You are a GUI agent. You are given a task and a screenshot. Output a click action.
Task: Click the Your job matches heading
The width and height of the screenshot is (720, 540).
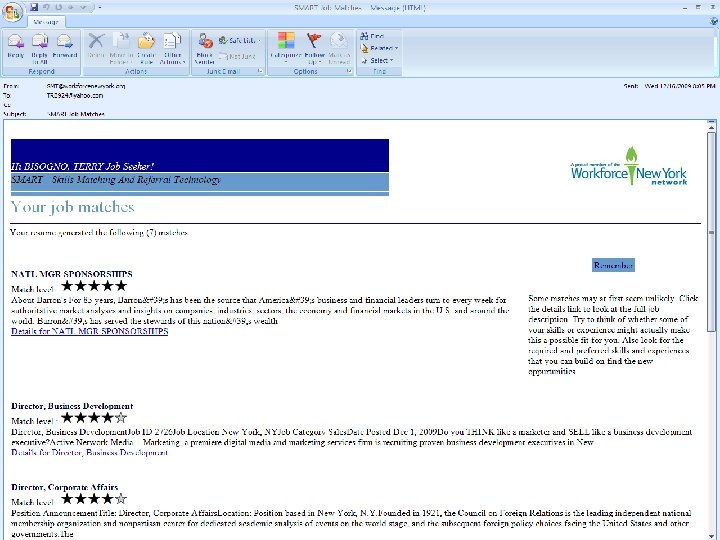click(73, 207)
